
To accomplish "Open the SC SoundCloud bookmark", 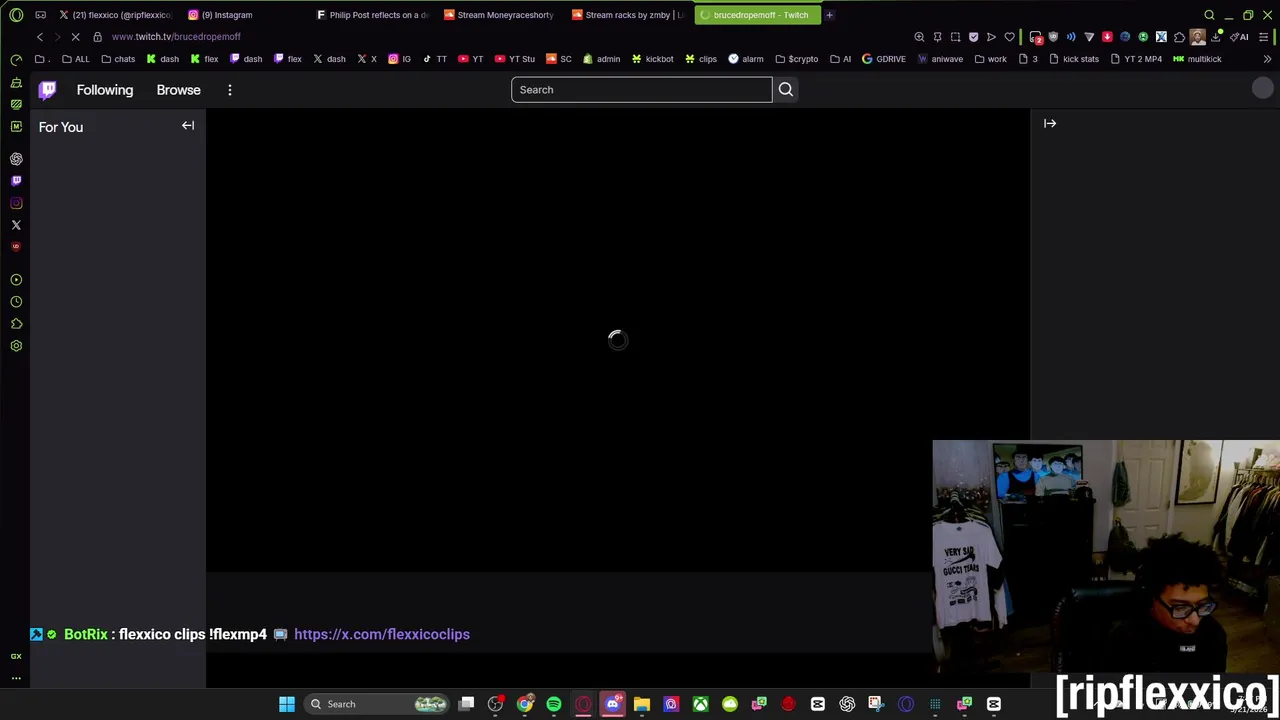I will (x=559, y=59).
